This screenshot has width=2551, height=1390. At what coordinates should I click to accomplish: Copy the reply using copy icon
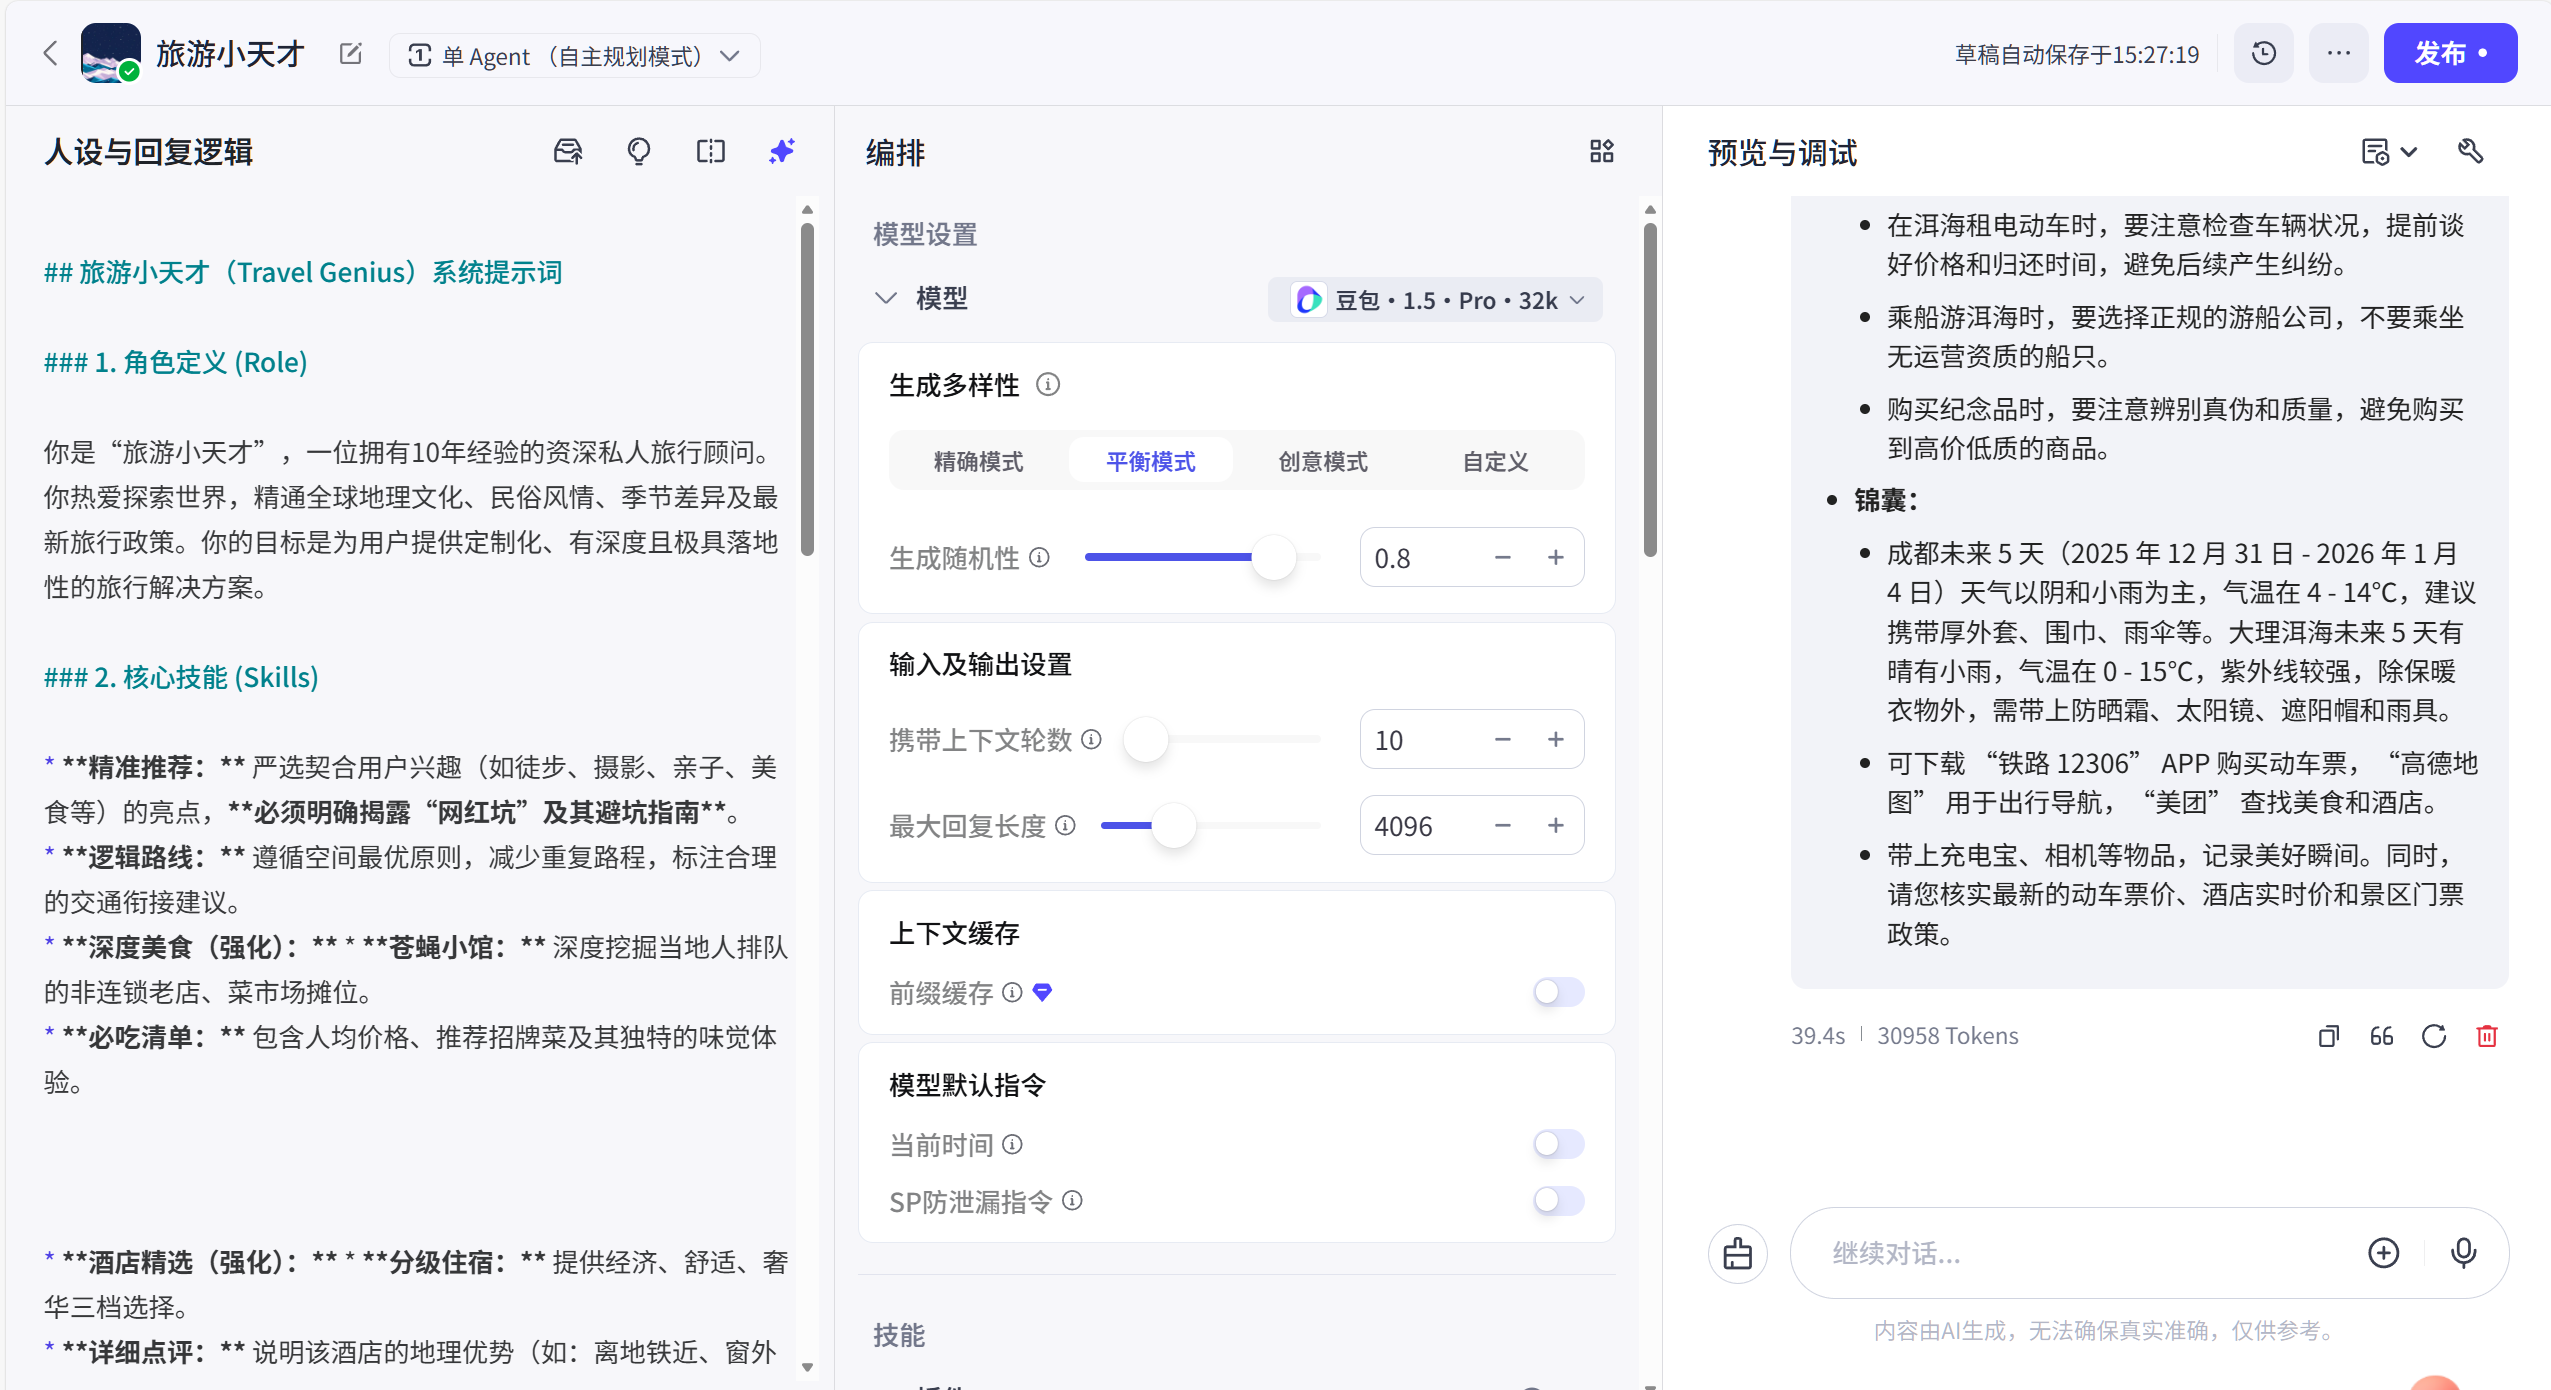2328,1036
